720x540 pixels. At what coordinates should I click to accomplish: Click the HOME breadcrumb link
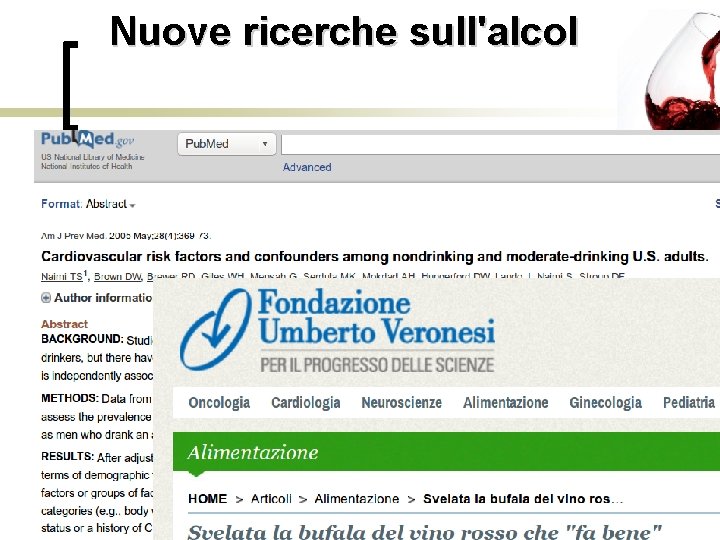(x=208, y=499)
